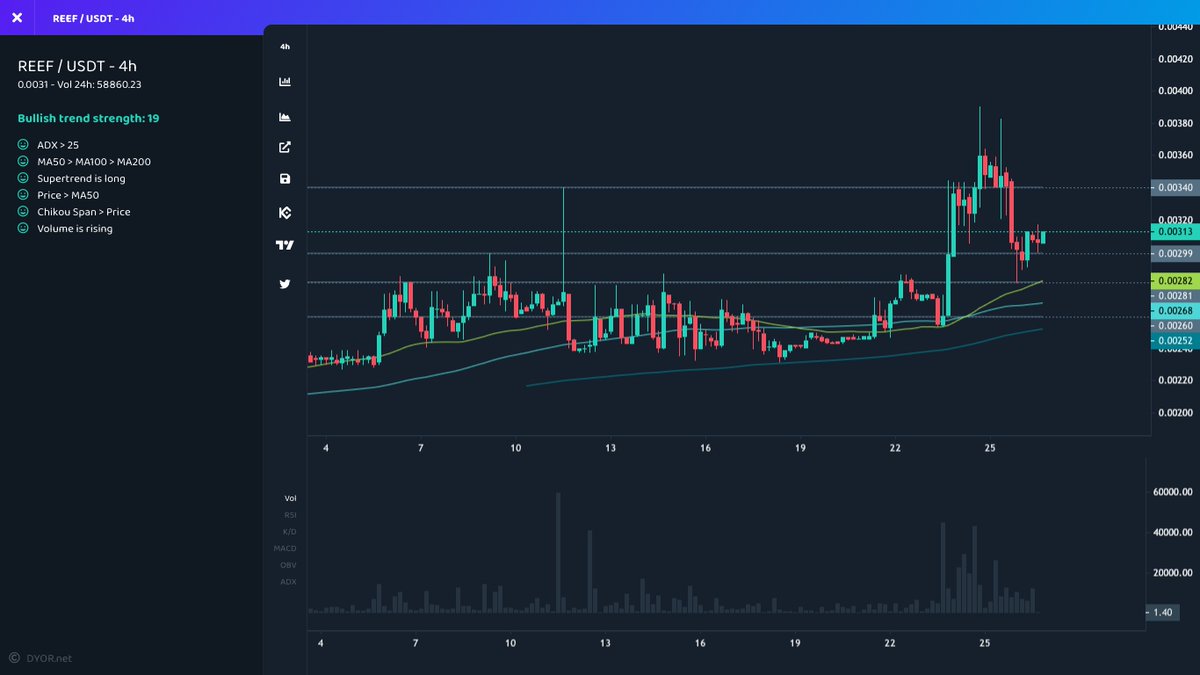Select the ADX indicator tab
The image size is (1200, 675).
(x=289, y=581)
